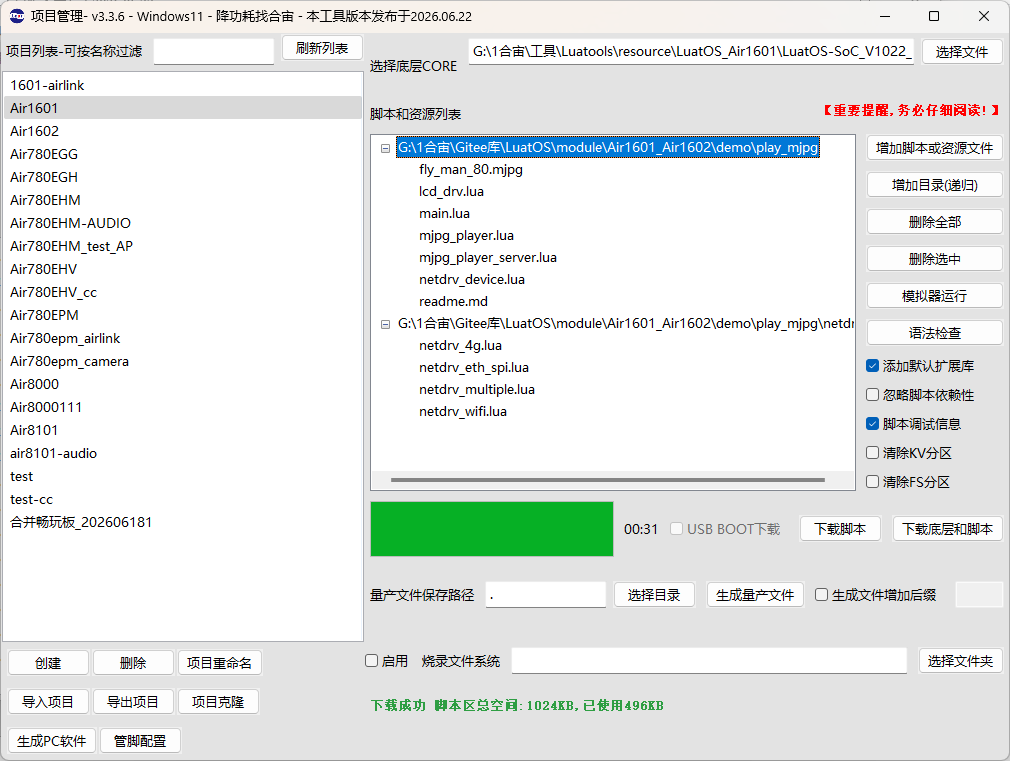Click the 量产文件保存路径 input field
Image resolution: width=1010 pixels, height=761 pixels.
pyautogui.click(x=546, y=595)
